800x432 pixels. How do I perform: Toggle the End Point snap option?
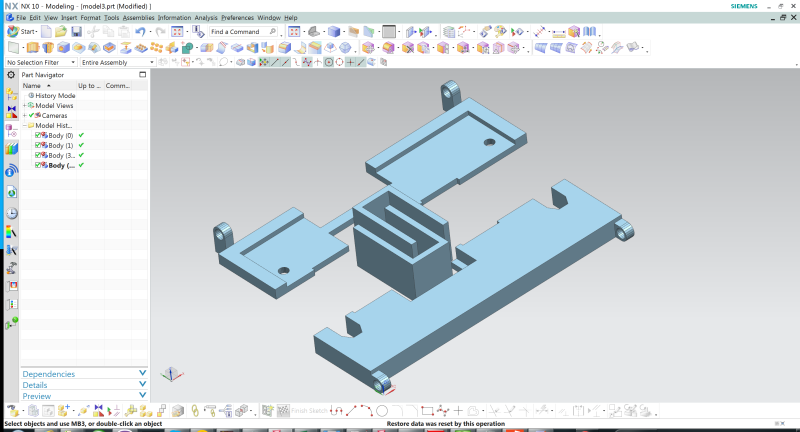pos(275,62)
